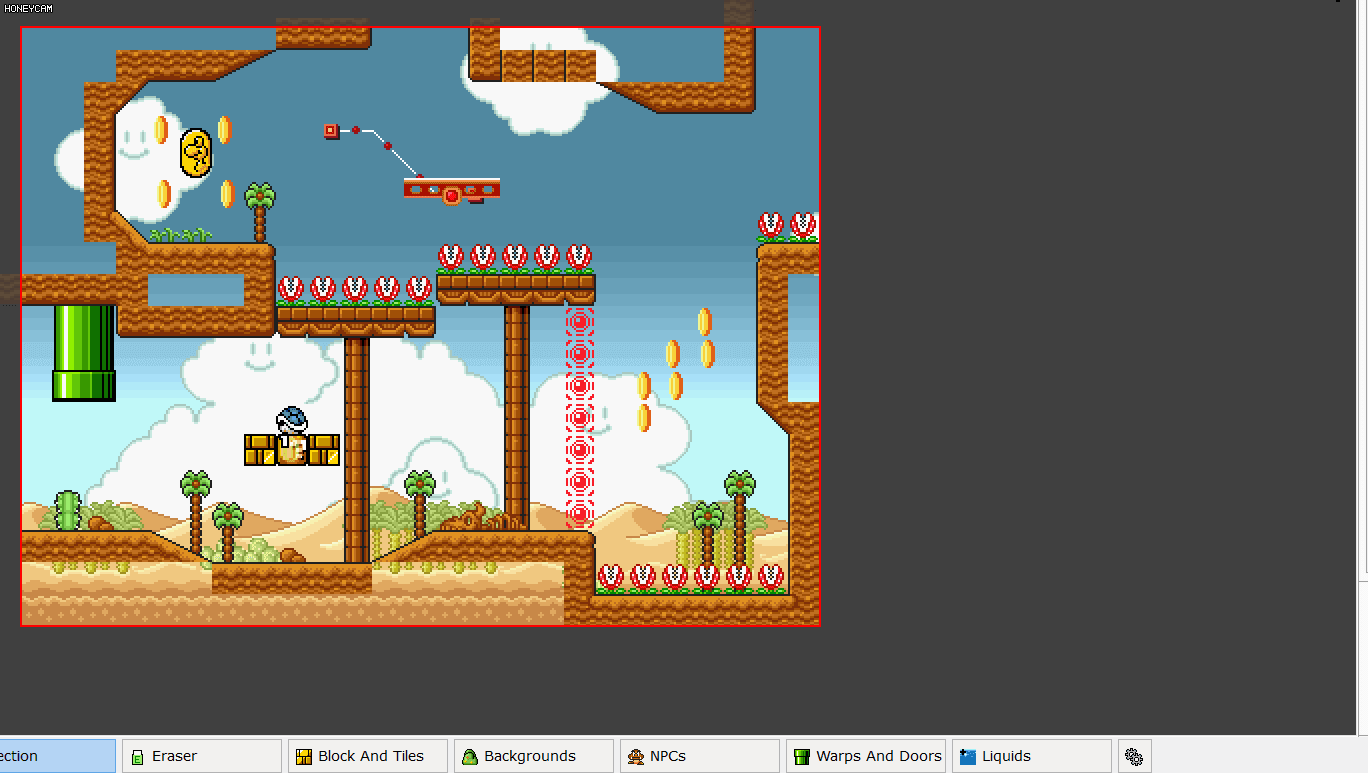Open the Backgrounds toolbox

534,756
